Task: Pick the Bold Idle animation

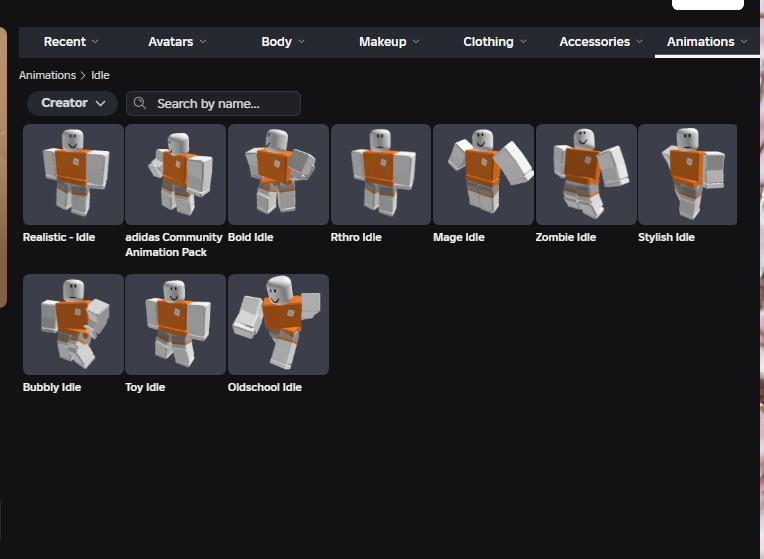Action: tap(278, 174)
